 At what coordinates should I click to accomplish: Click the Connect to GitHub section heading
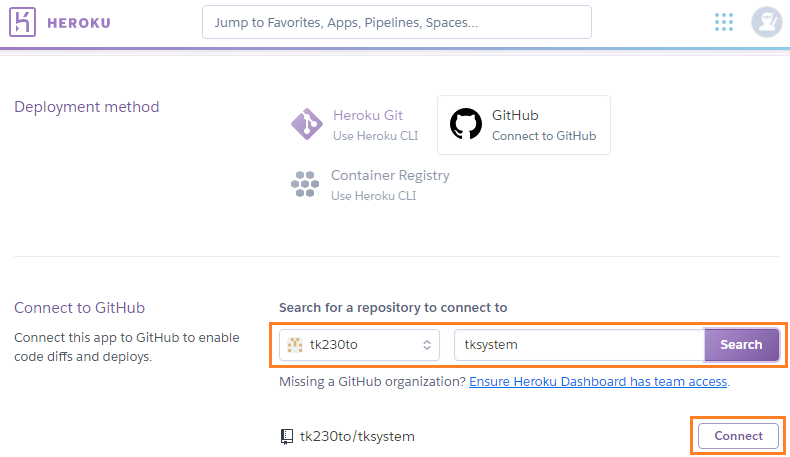80,308
